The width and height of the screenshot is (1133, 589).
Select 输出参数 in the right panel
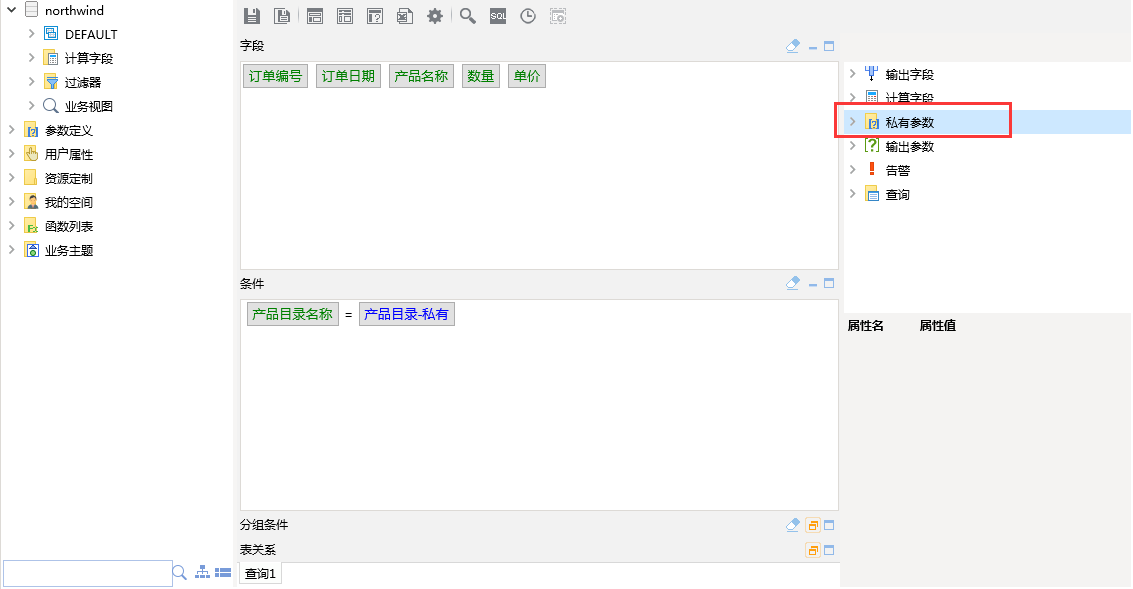(x=910, y=147)
